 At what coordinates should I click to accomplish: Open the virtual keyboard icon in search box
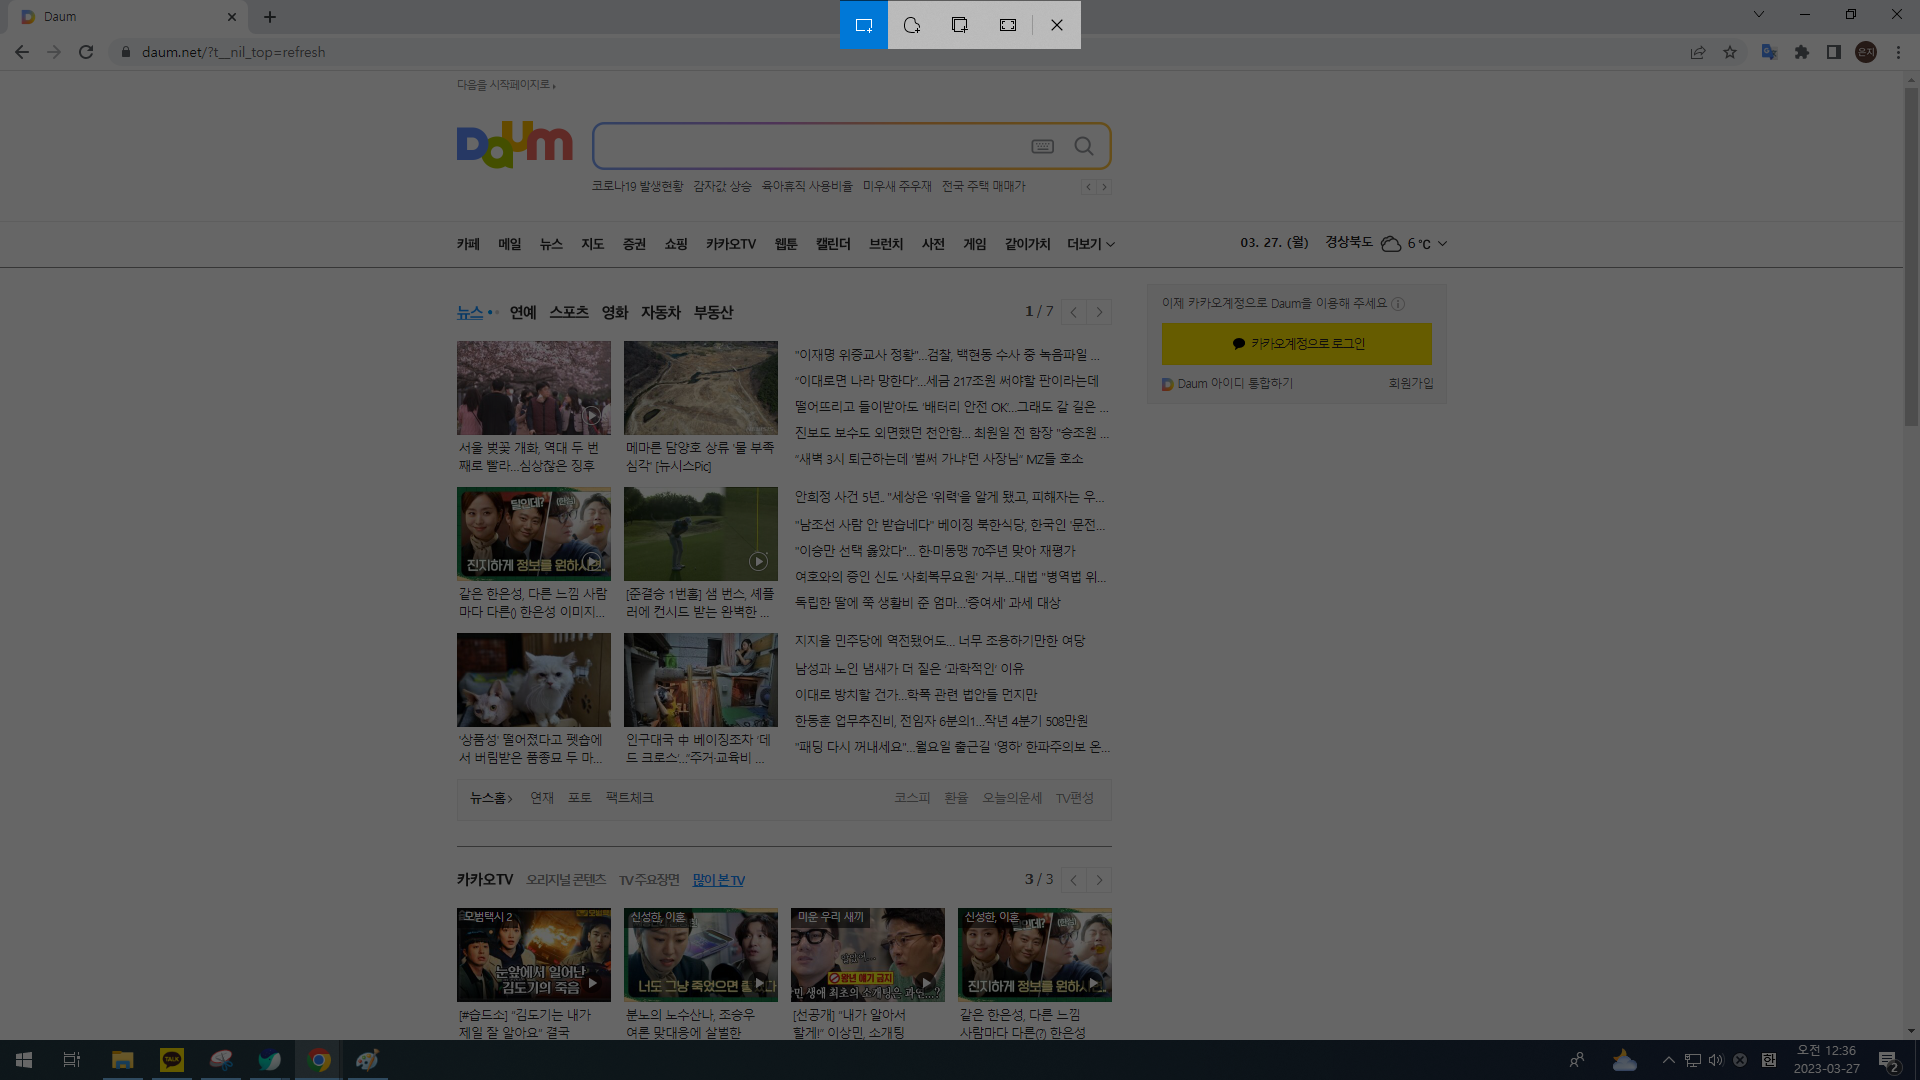click(x=1042, y=146)
